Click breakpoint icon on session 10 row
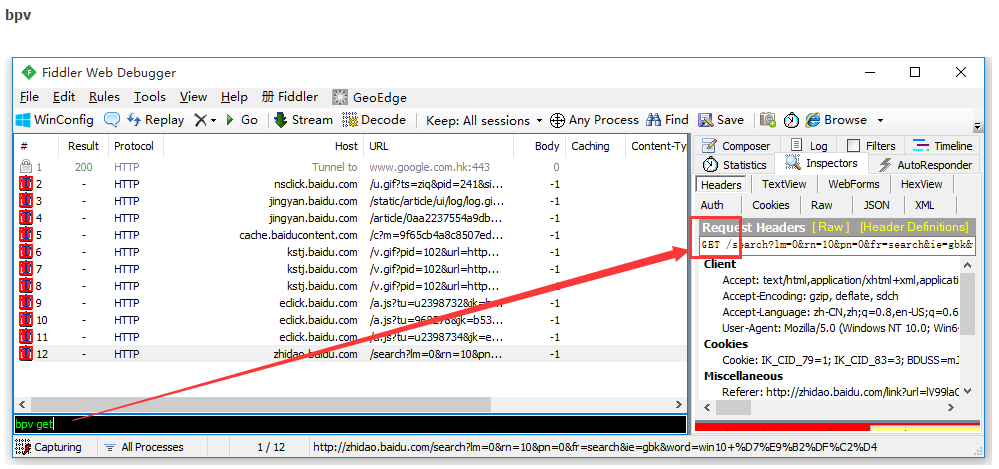The width and height of the screenshot is (999, 469). [x=26, y=319]
